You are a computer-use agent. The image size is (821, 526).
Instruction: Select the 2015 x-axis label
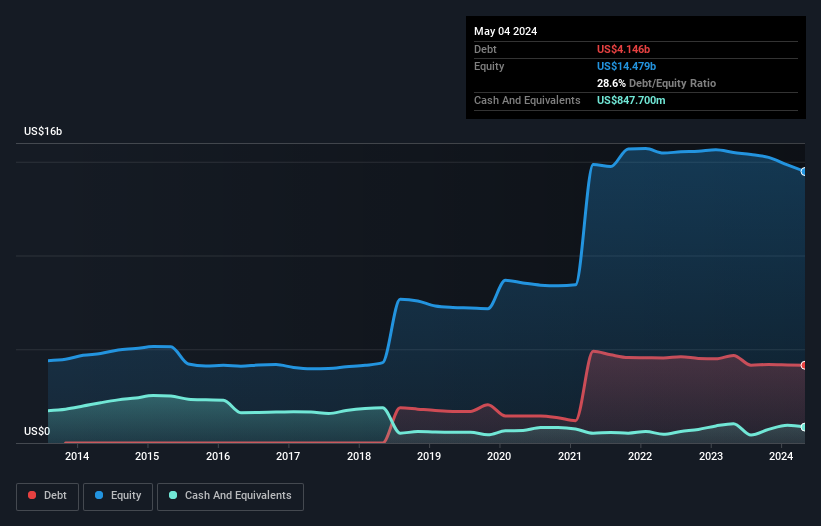[147, 456]
